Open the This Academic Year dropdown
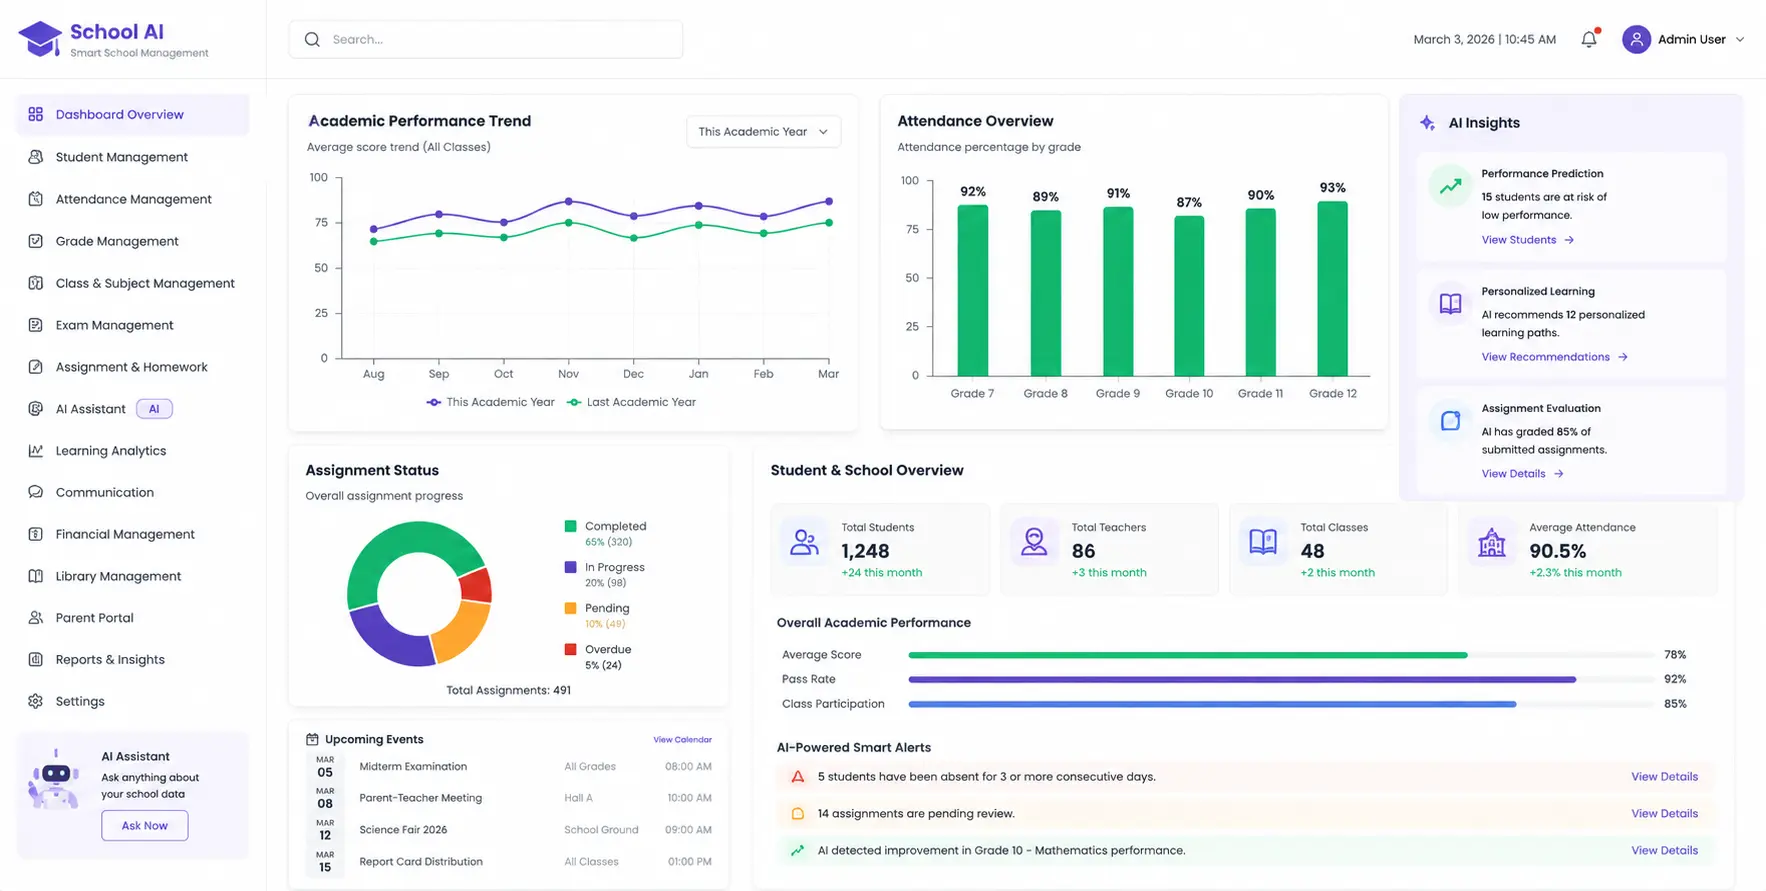This screenshot has width=1766, height=891. point(763,132)
